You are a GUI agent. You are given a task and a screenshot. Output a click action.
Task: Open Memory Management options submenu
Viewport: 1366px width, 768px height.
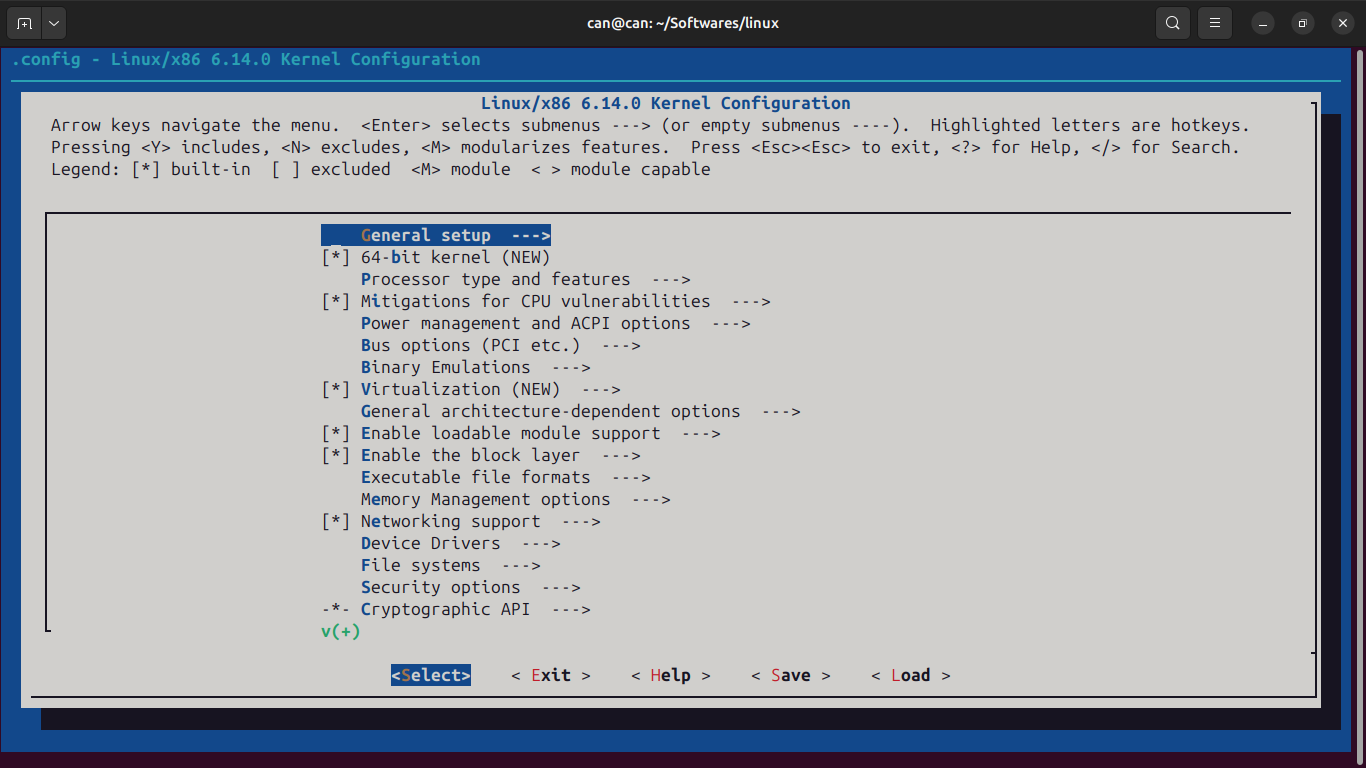pos(516,499)
